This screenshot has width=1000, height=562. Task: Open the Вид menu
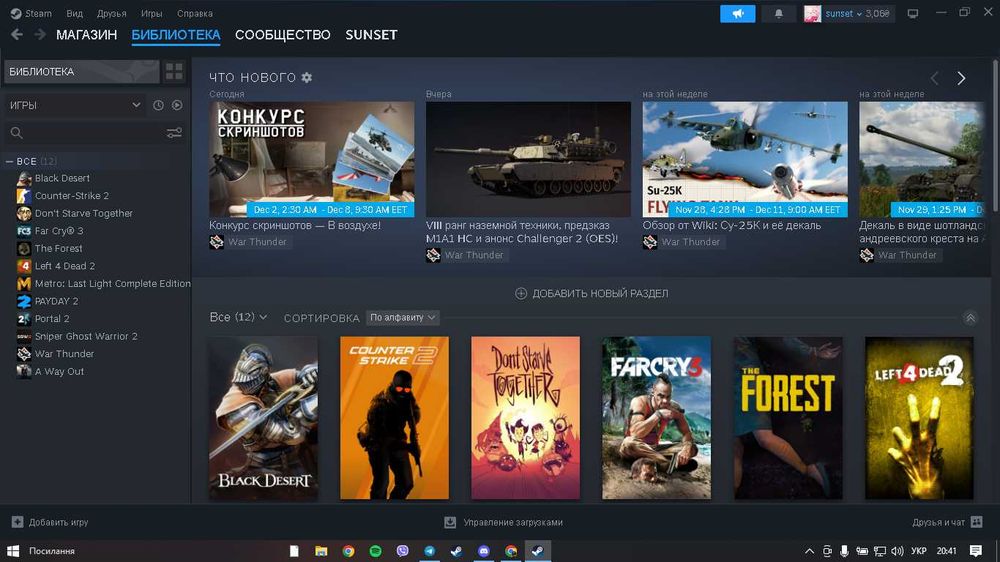pyautogui.click(x=75, y=13)
